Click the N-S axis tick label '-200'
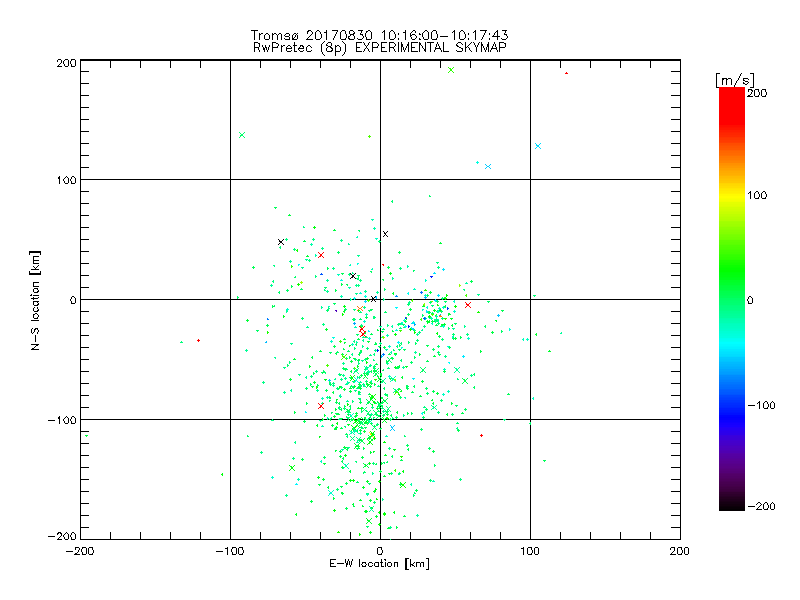Viewport: 800px width, 600px height. 62,536
